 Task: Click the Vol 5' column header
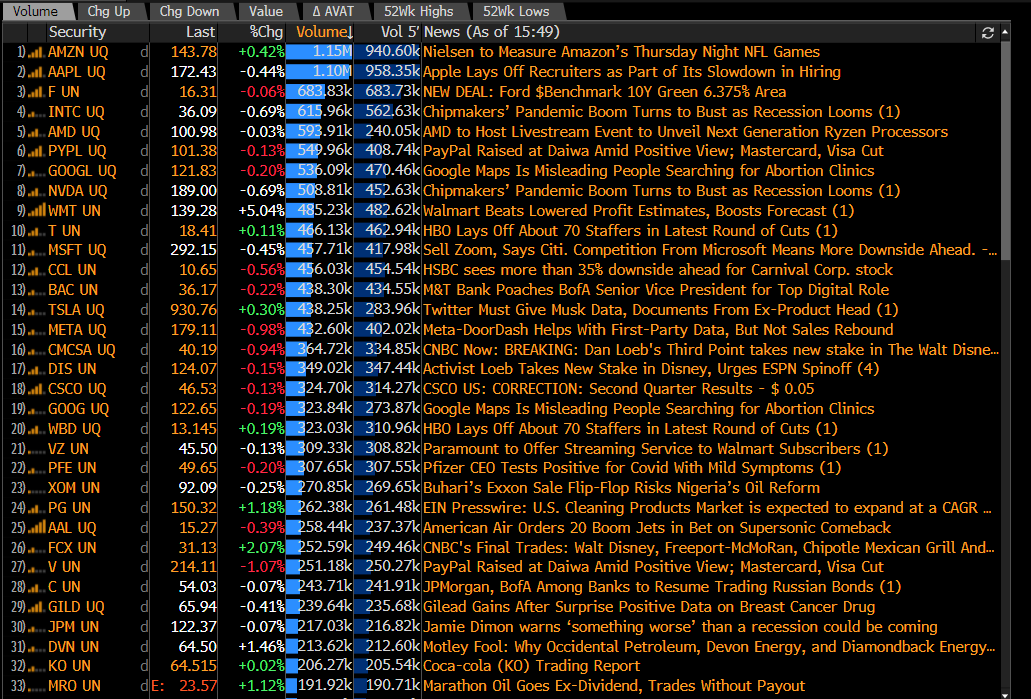click(400, 32)
